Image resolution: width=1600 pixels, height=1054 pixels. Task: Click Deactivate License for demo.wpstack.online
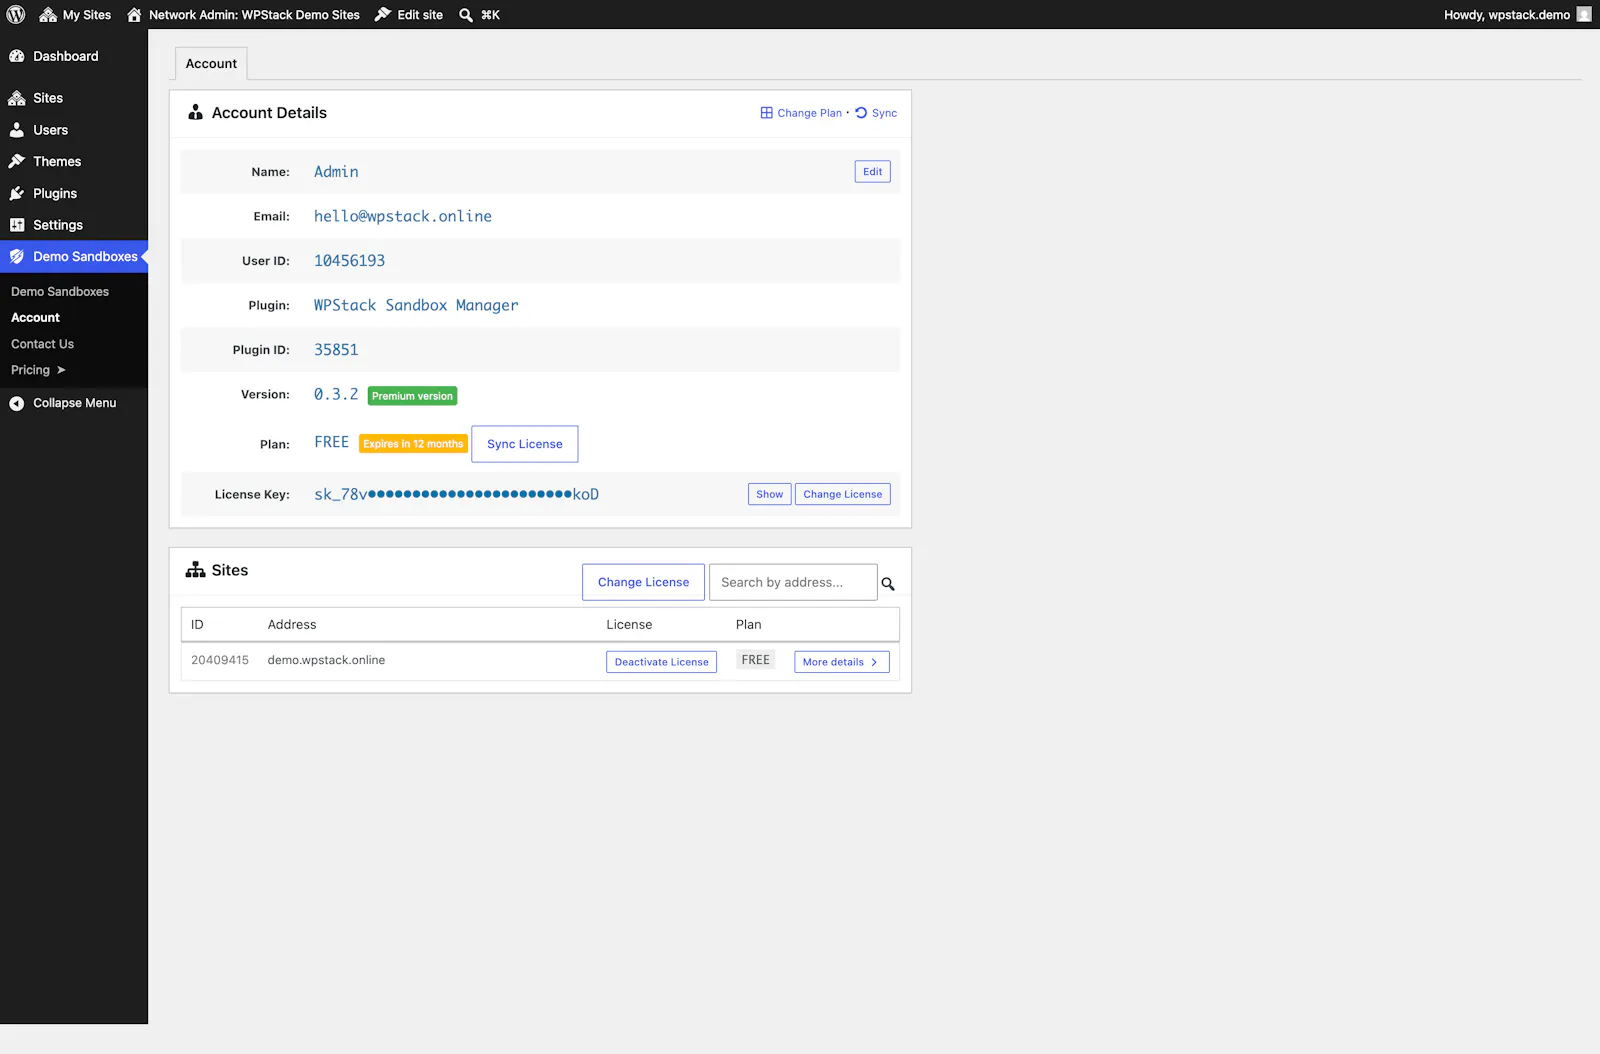pyautogui.click(x=661, y=662)
